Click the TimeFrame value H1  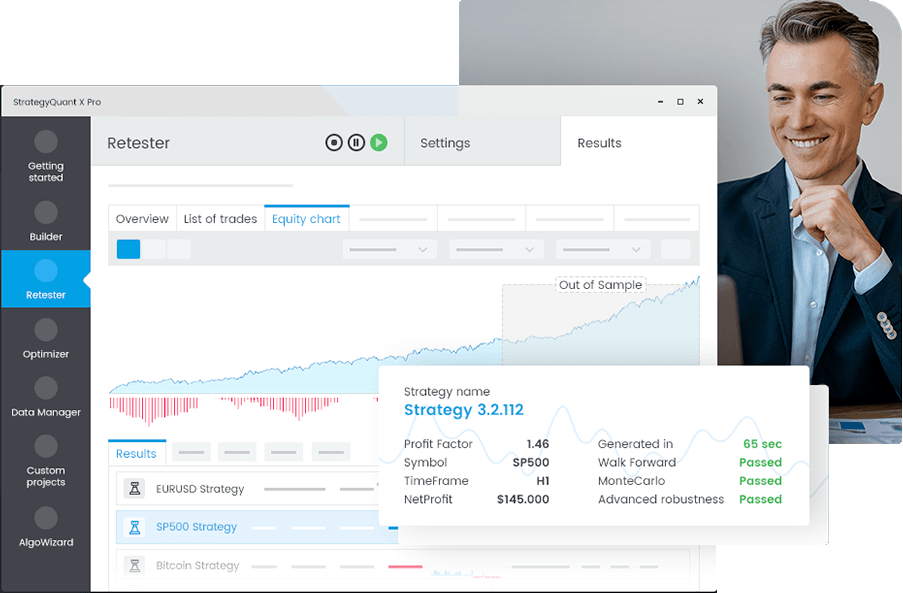pyautogui.click(x=542, y=481)
